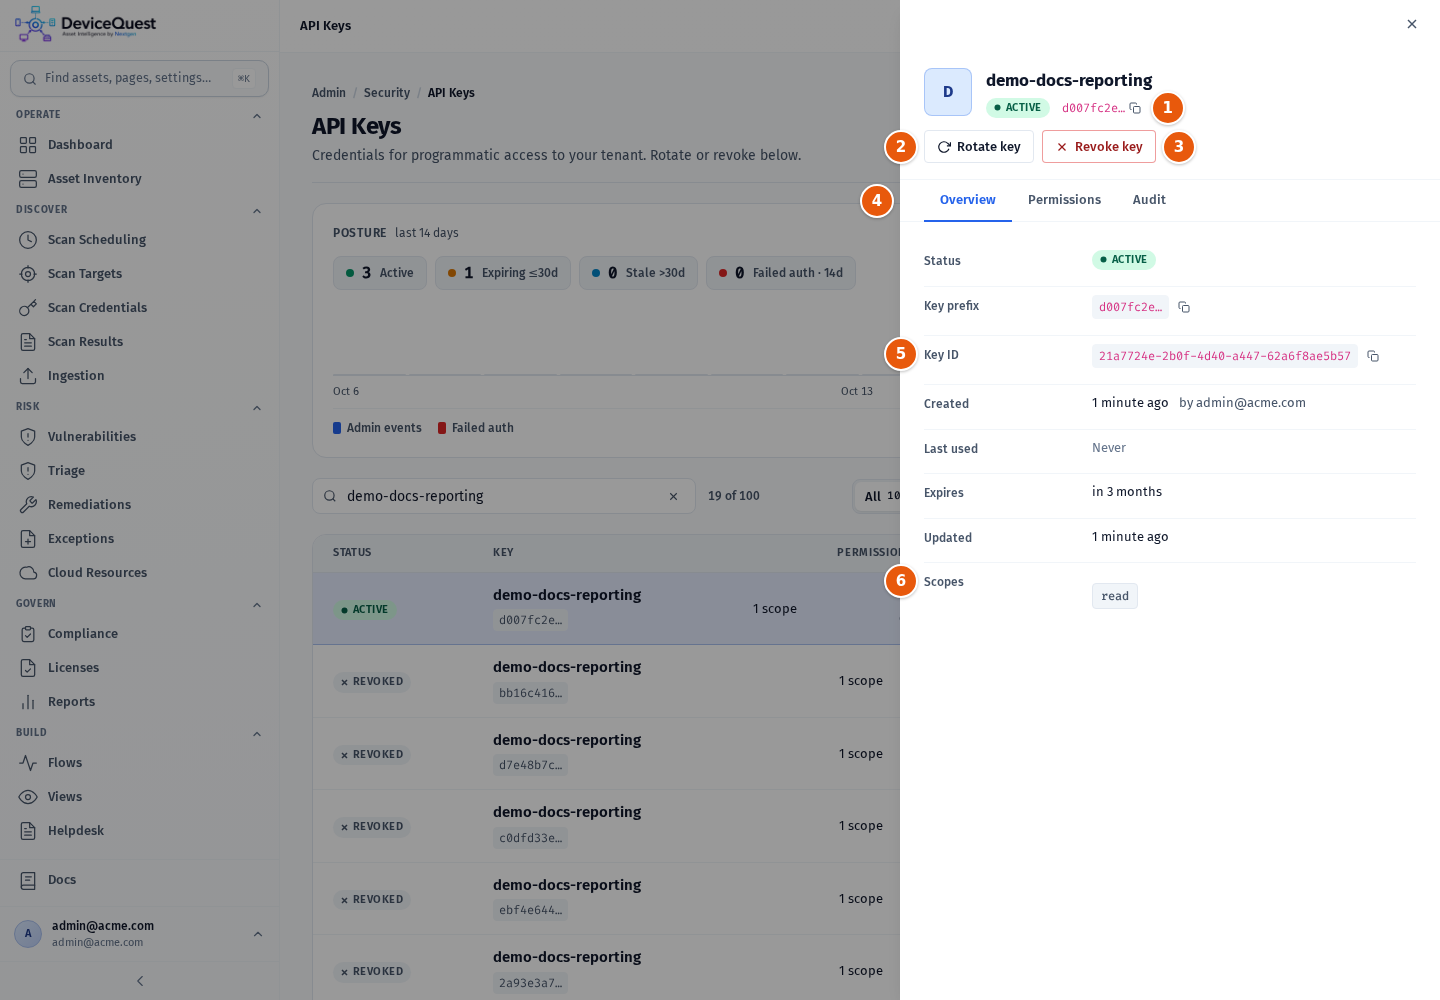Switch to Permissions tab
The height and width of the screenshot is (1000, 1440).
click(1064, 200)
